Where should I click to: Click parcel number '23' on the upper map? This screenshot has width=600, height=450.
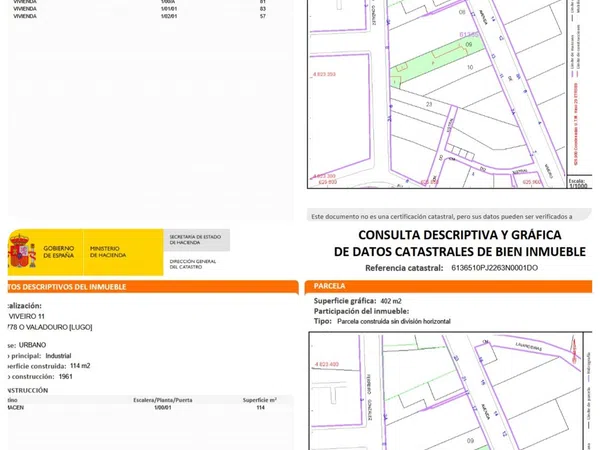(x=429, y=104)
